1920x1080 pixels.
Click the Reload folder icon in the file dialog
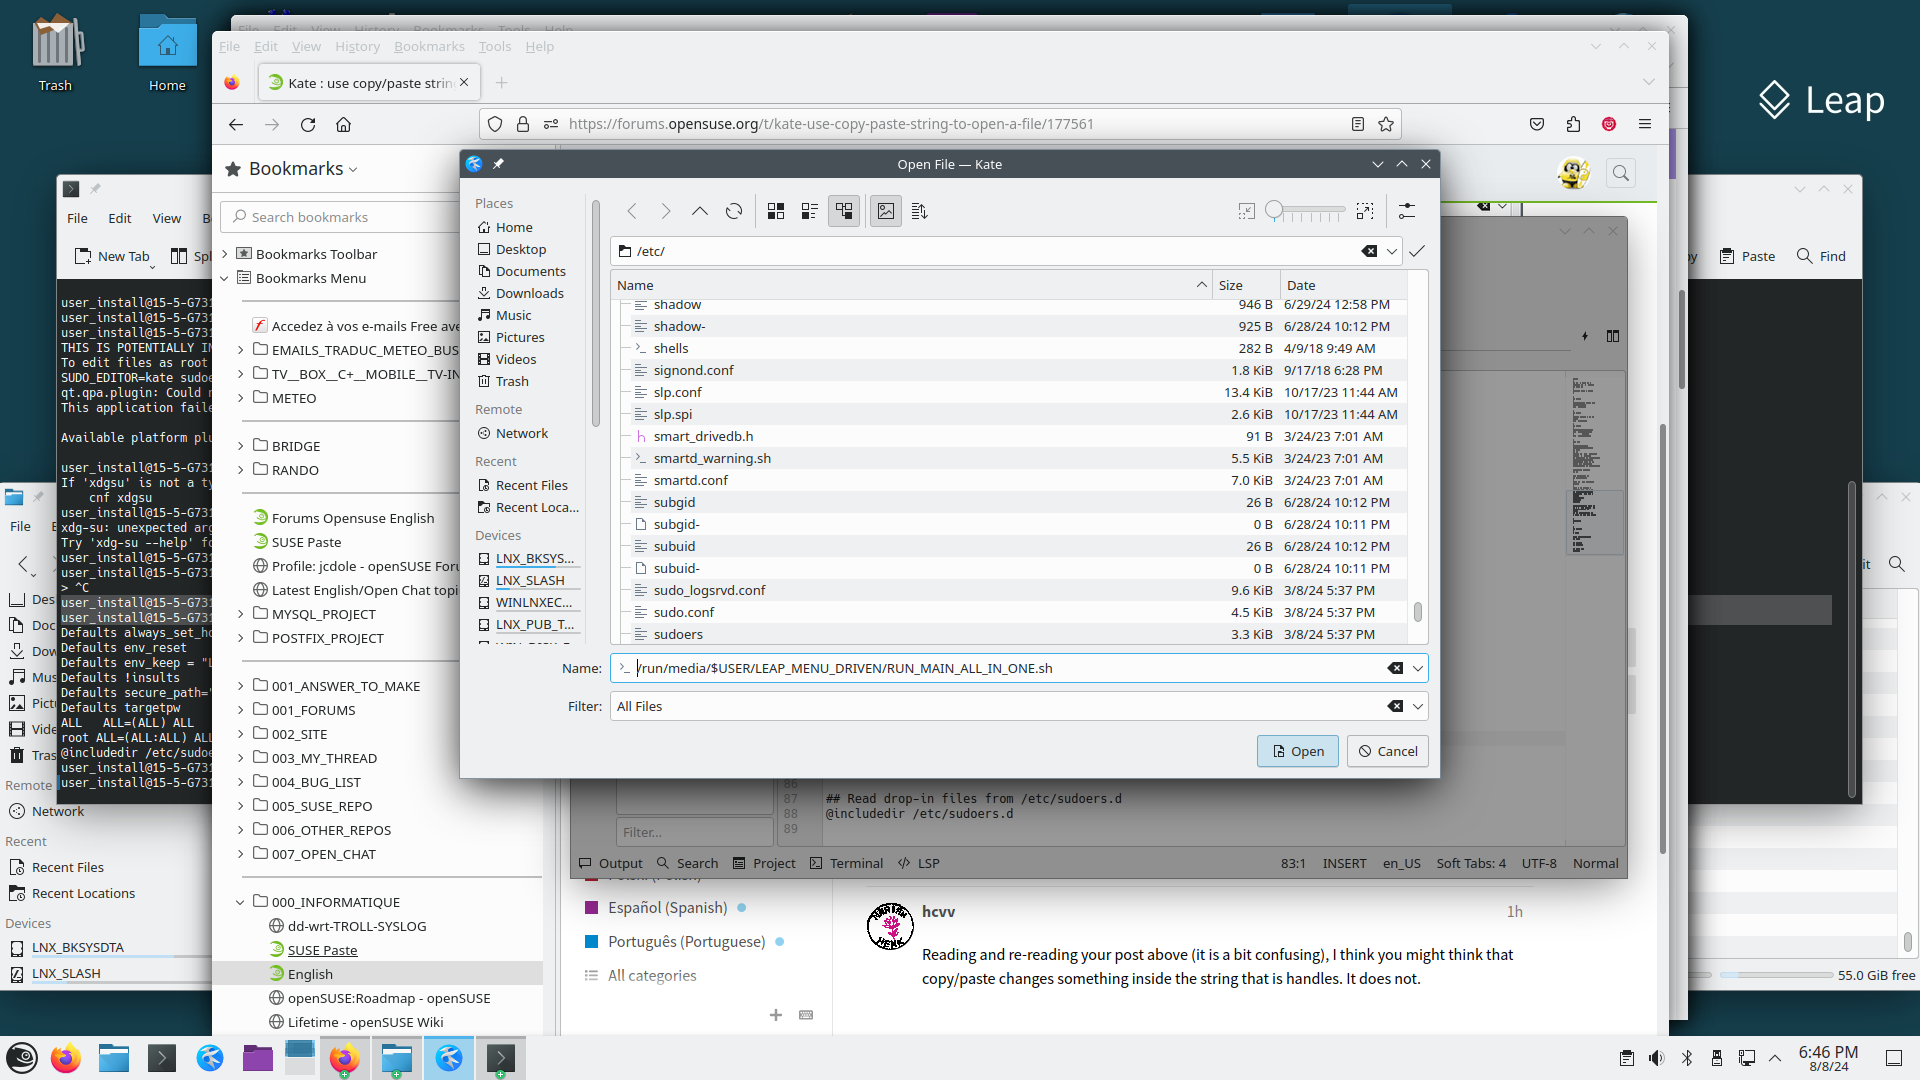pos(734,211)
